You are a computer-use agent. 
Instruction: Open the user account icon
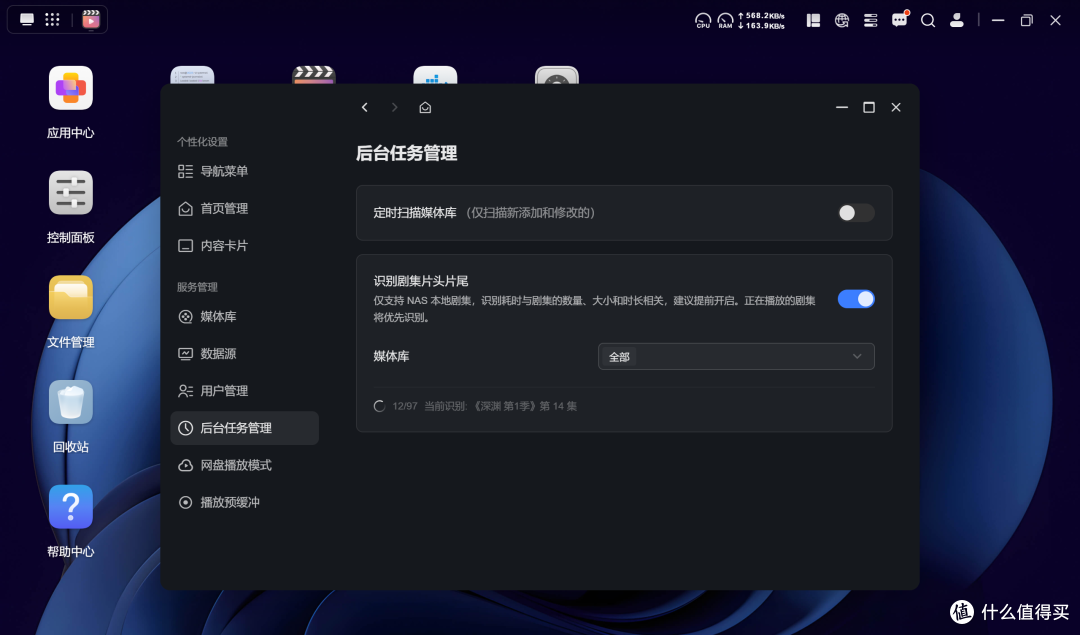(957, 21)
